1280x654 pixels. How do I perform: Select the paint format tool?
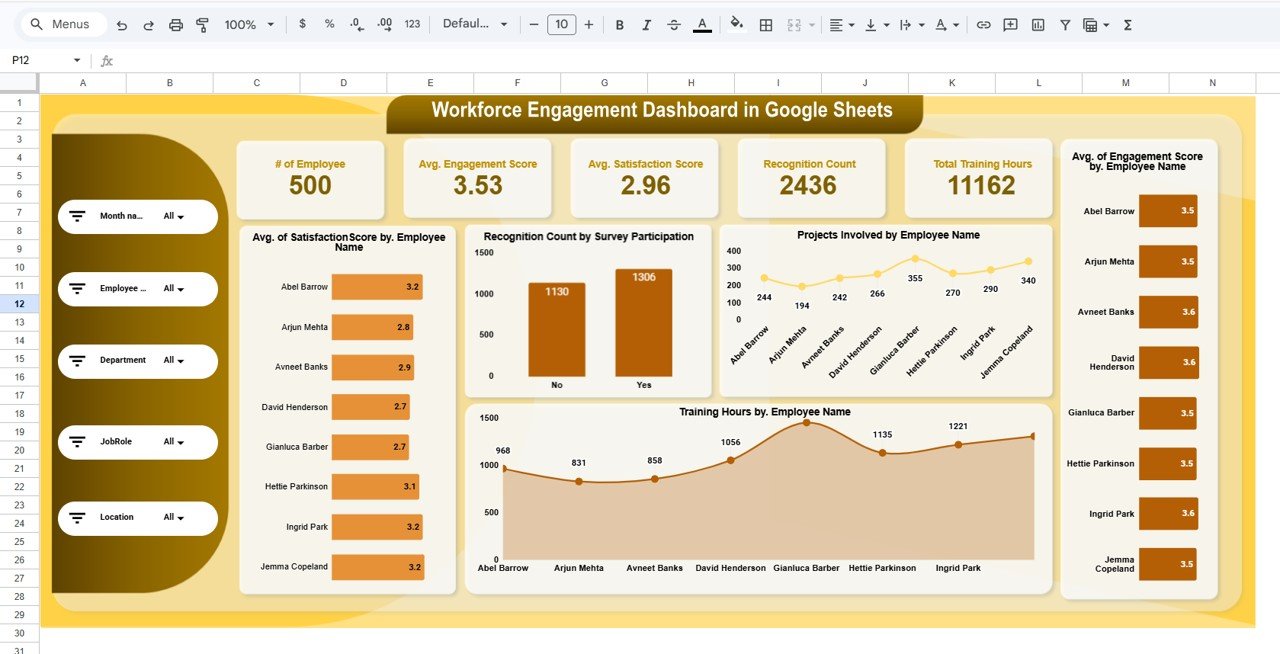click(x=202, y=24)
